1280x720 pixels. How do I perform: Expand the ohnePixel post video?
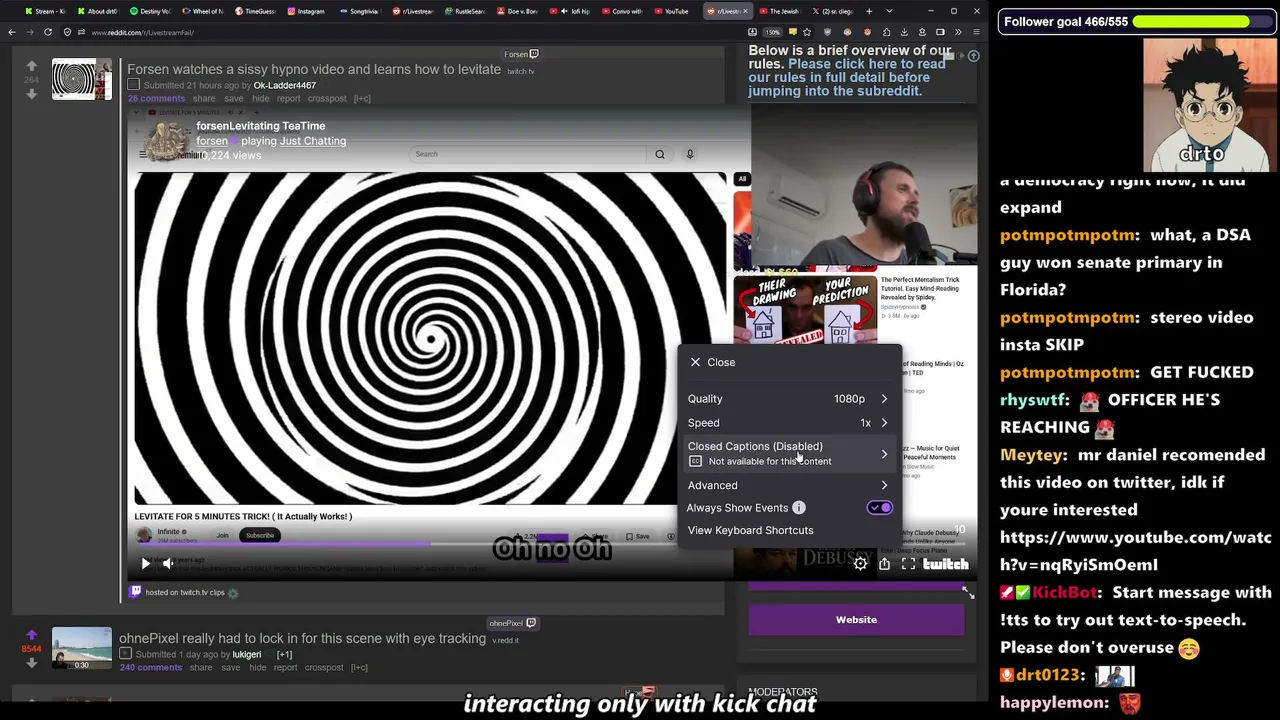[x=125, y=654]
